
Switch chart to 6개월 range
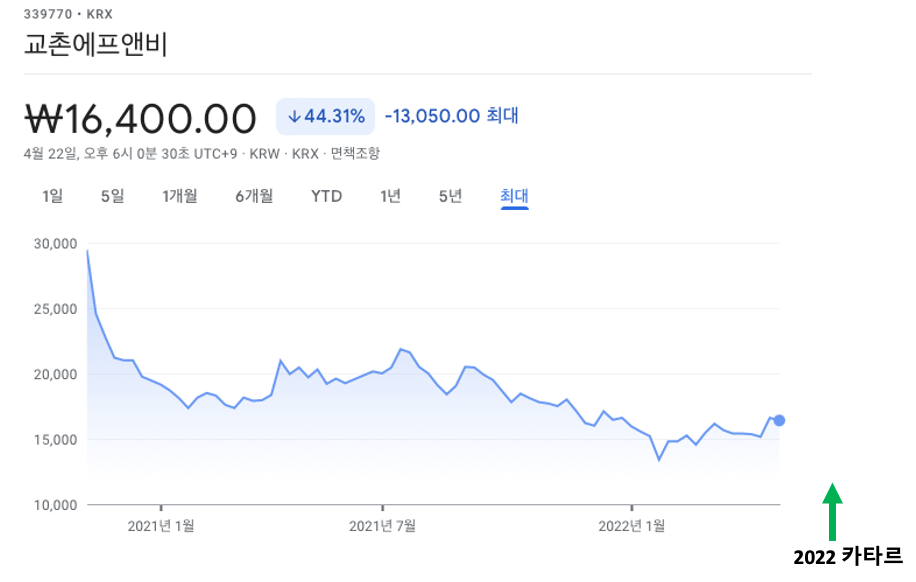pyautogui.click(x=254, y=196)
